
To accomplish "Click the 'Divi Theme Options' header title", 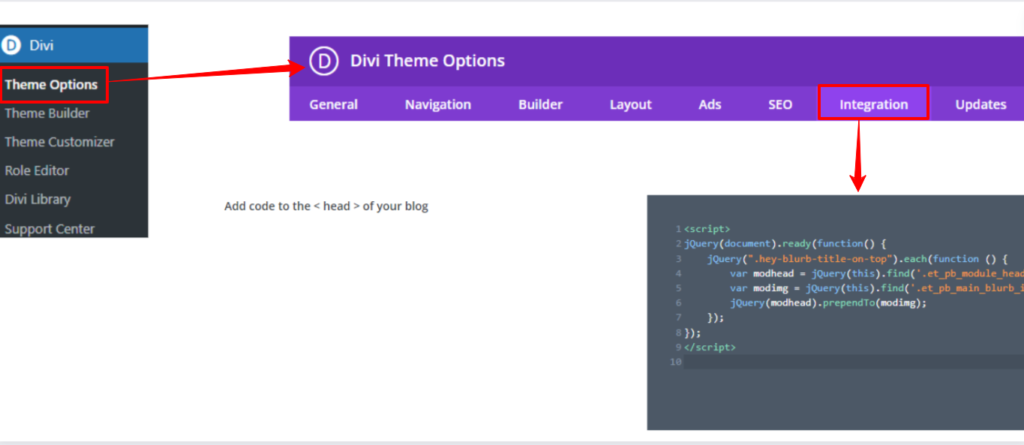I will click(427, 61).
